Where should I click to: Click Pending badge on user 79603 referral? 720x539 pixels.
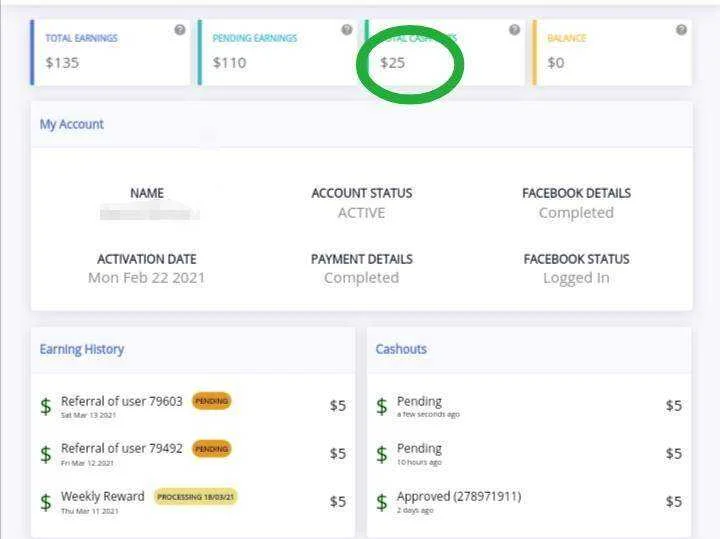click(212, 401)
